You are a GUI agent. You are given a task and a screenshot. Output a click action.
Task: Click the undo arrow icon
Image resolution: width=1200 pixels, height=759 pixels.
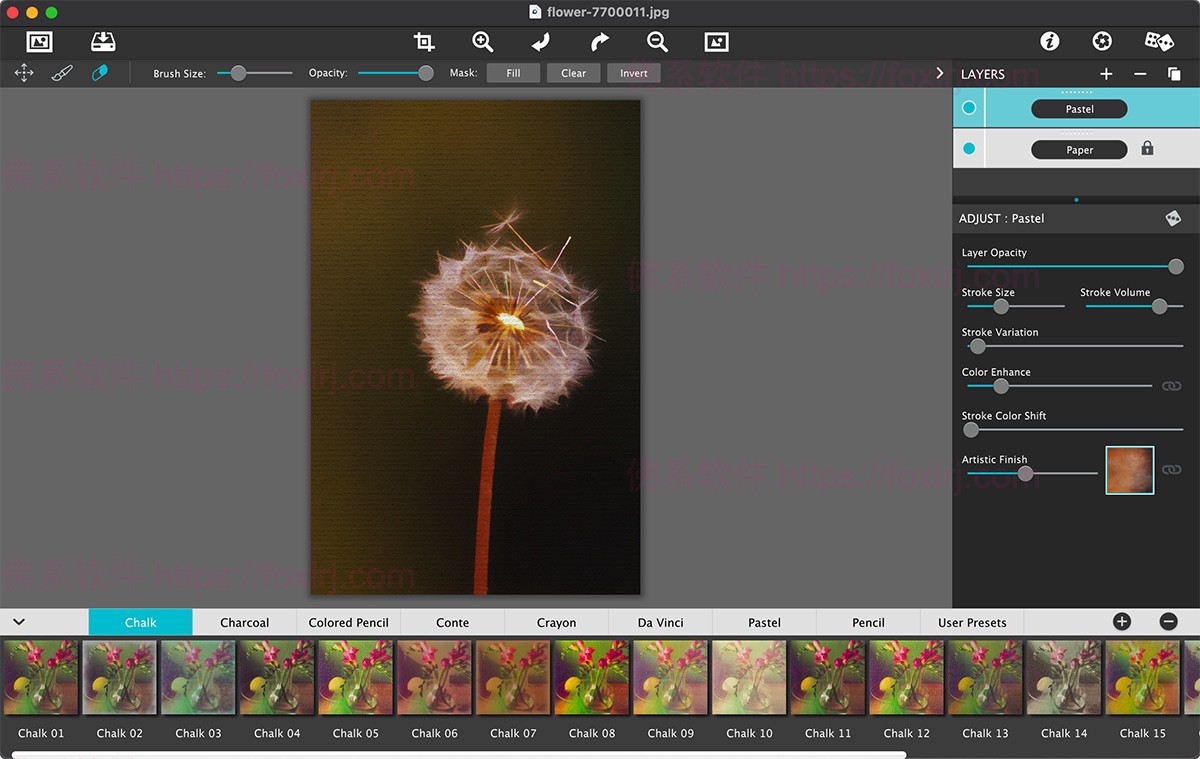pos(541,42)
